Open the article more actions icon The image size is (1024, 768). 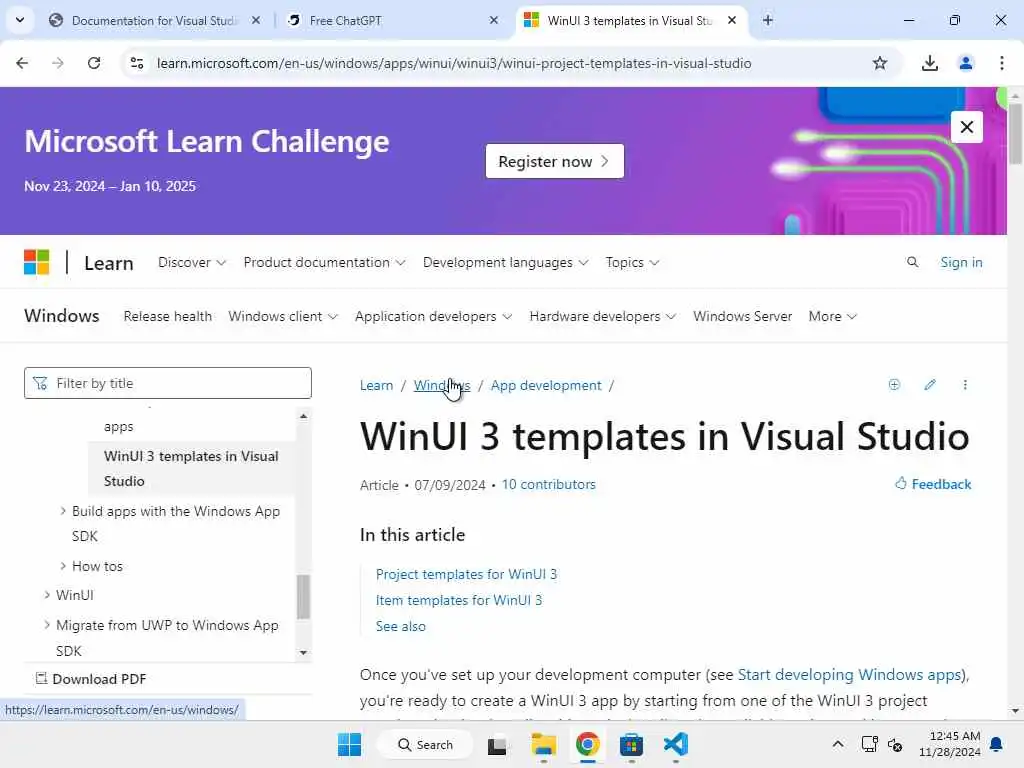[965, 385]
